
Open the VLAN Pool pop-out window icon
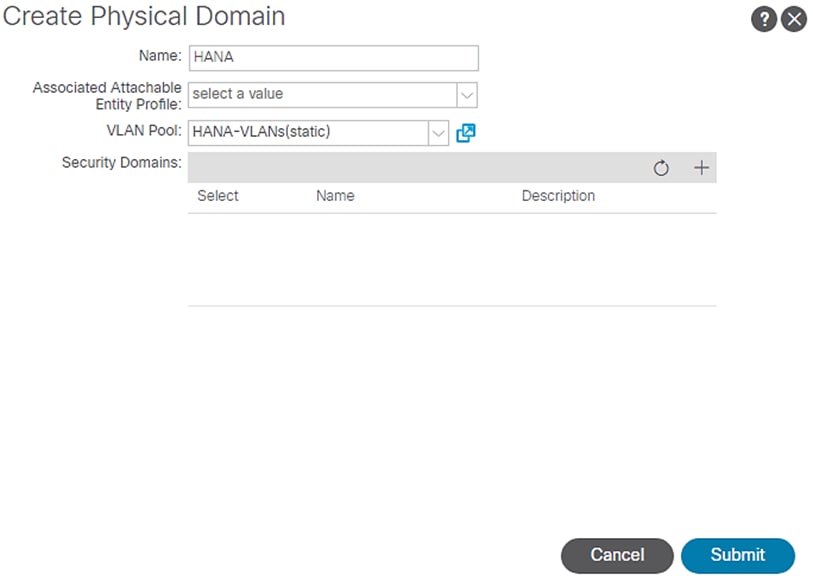pos(465,132)
